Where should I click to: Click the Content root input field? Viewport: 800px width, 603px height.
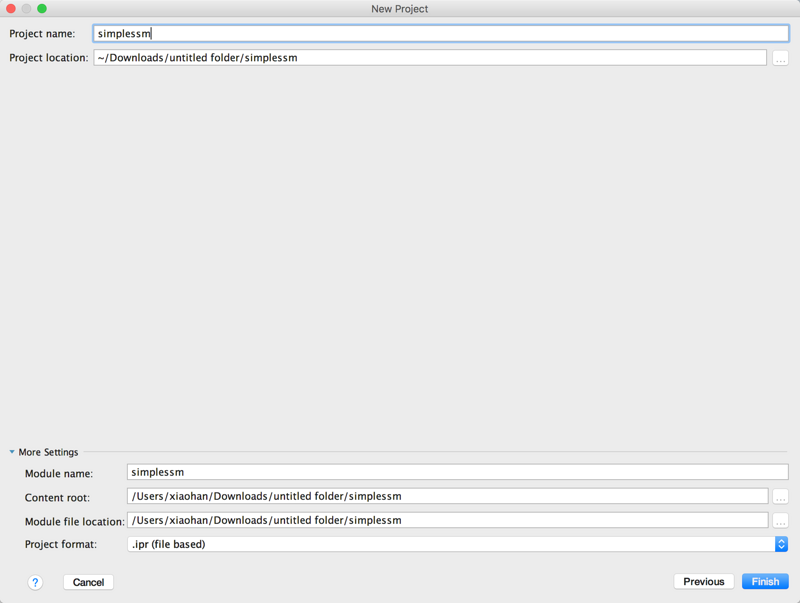(x=447, y=496)
